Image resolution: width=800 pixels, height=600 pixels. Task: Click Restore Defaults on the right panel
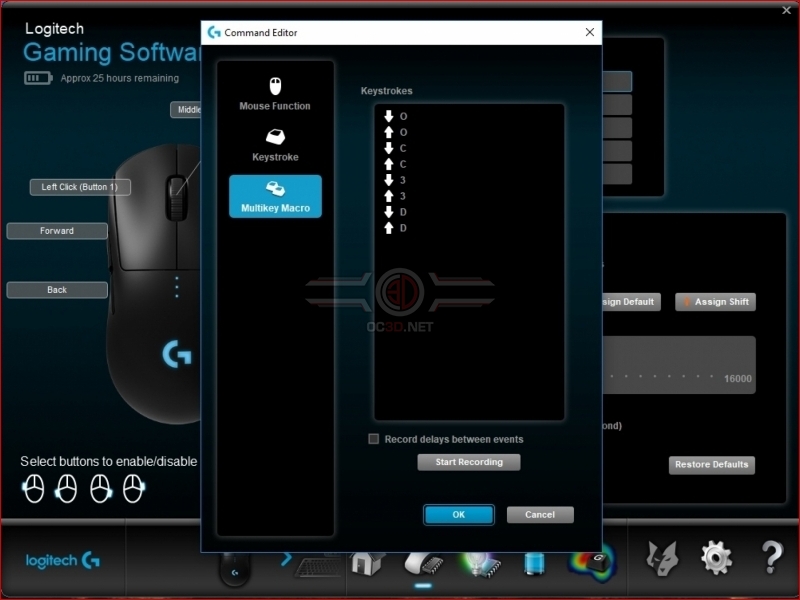[711, 464]
